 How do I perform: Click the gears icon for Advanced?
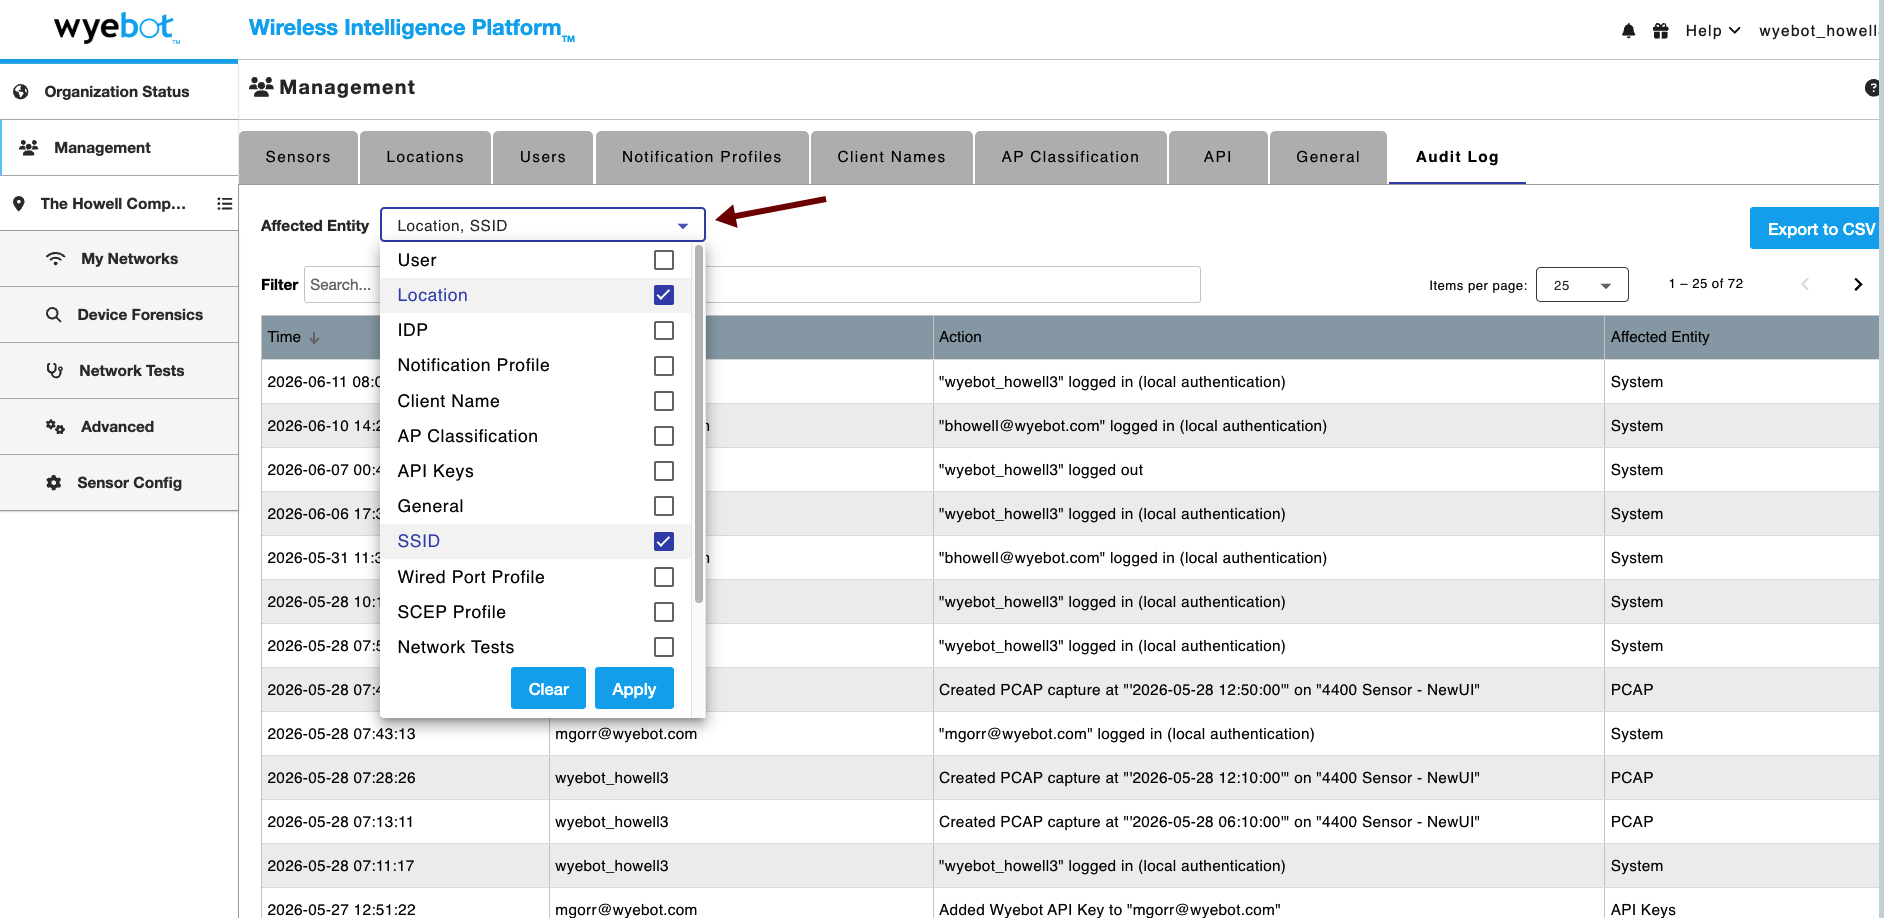tap(55, 426)
